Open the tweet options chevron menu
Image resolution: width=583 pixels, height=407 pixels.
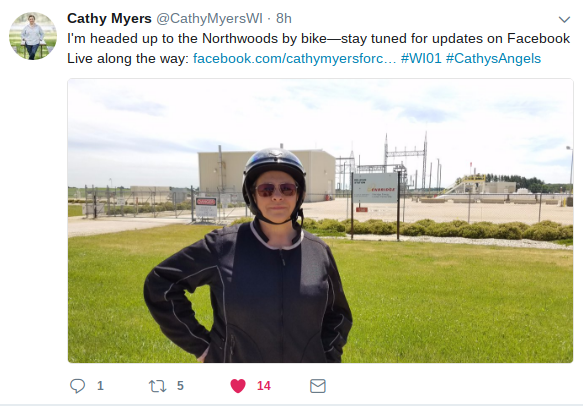[x=564, y=19]
